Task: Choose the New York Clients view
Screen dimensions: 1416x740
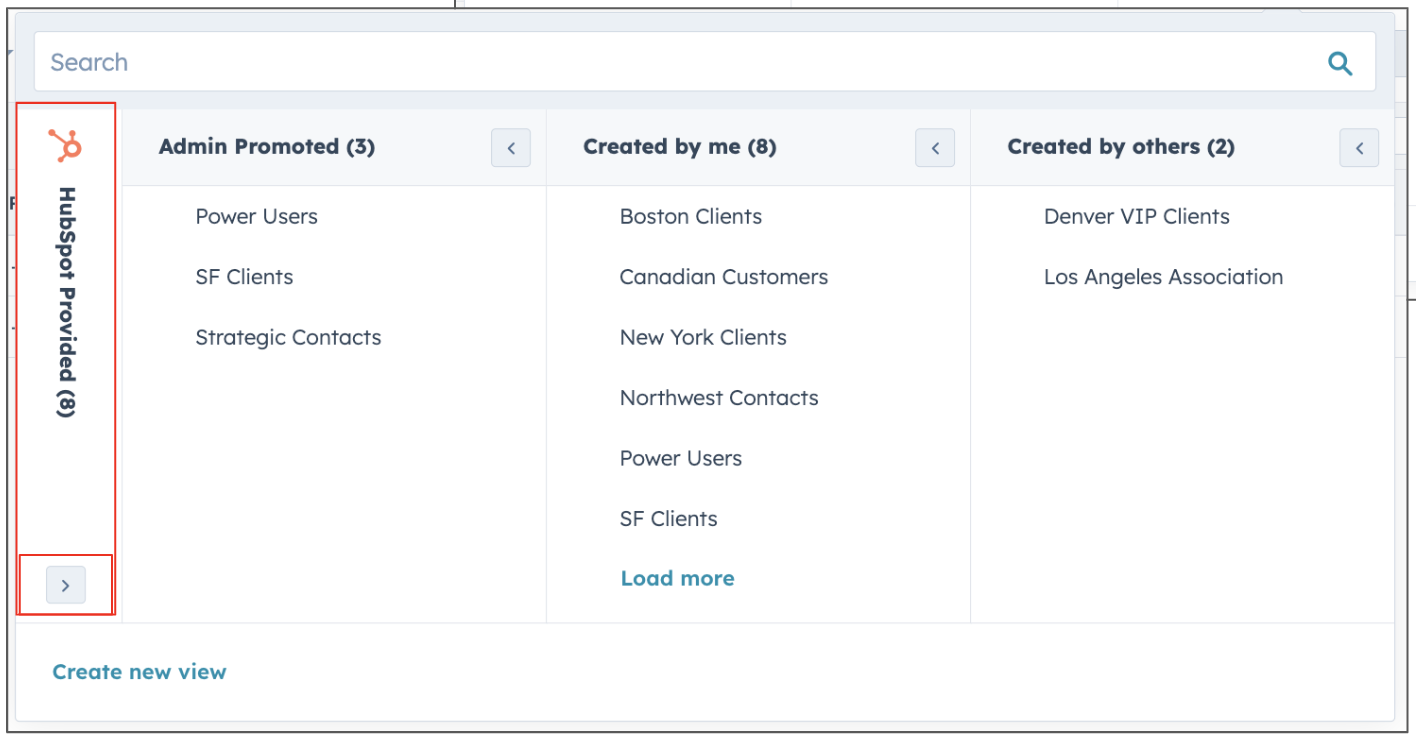Action: tap(703, 338)
